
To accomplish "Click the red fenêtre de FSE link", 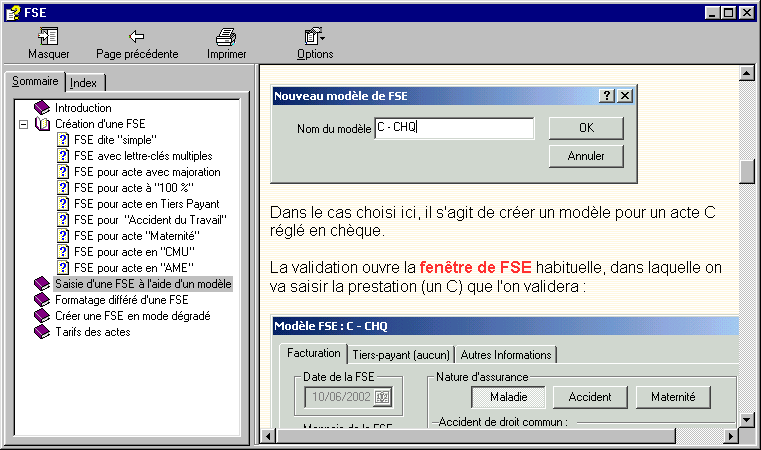I will pyautogui.click(x=476, y=267).
